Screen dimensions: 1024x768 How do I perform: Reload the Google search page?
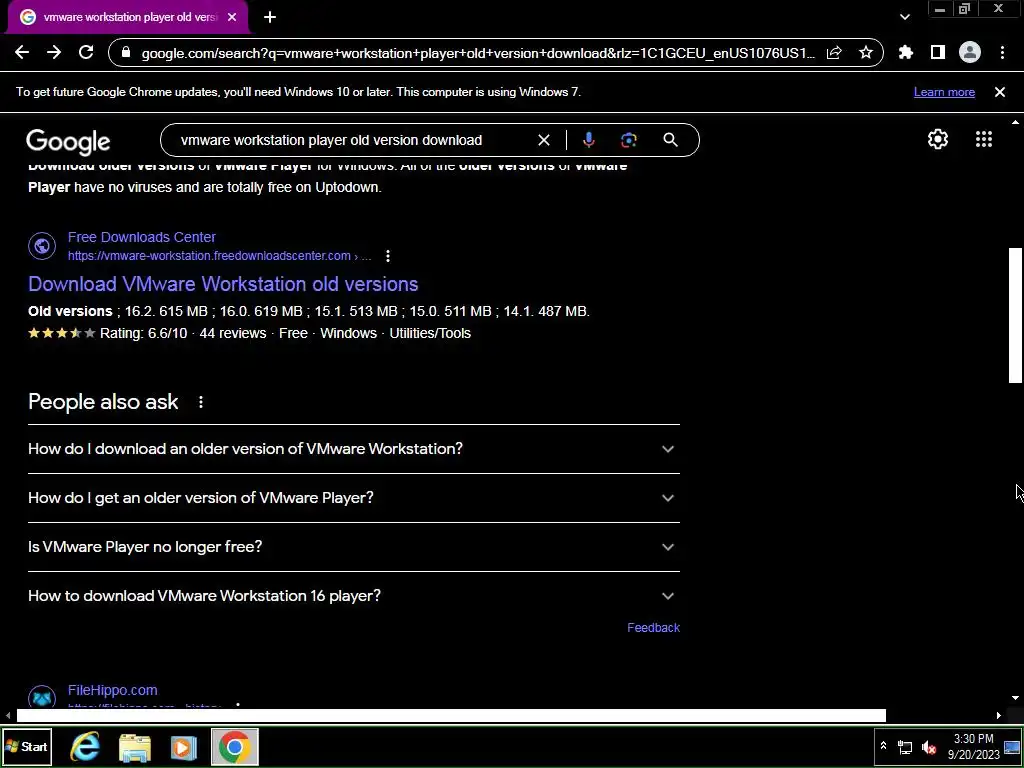[x=86, y=53]
